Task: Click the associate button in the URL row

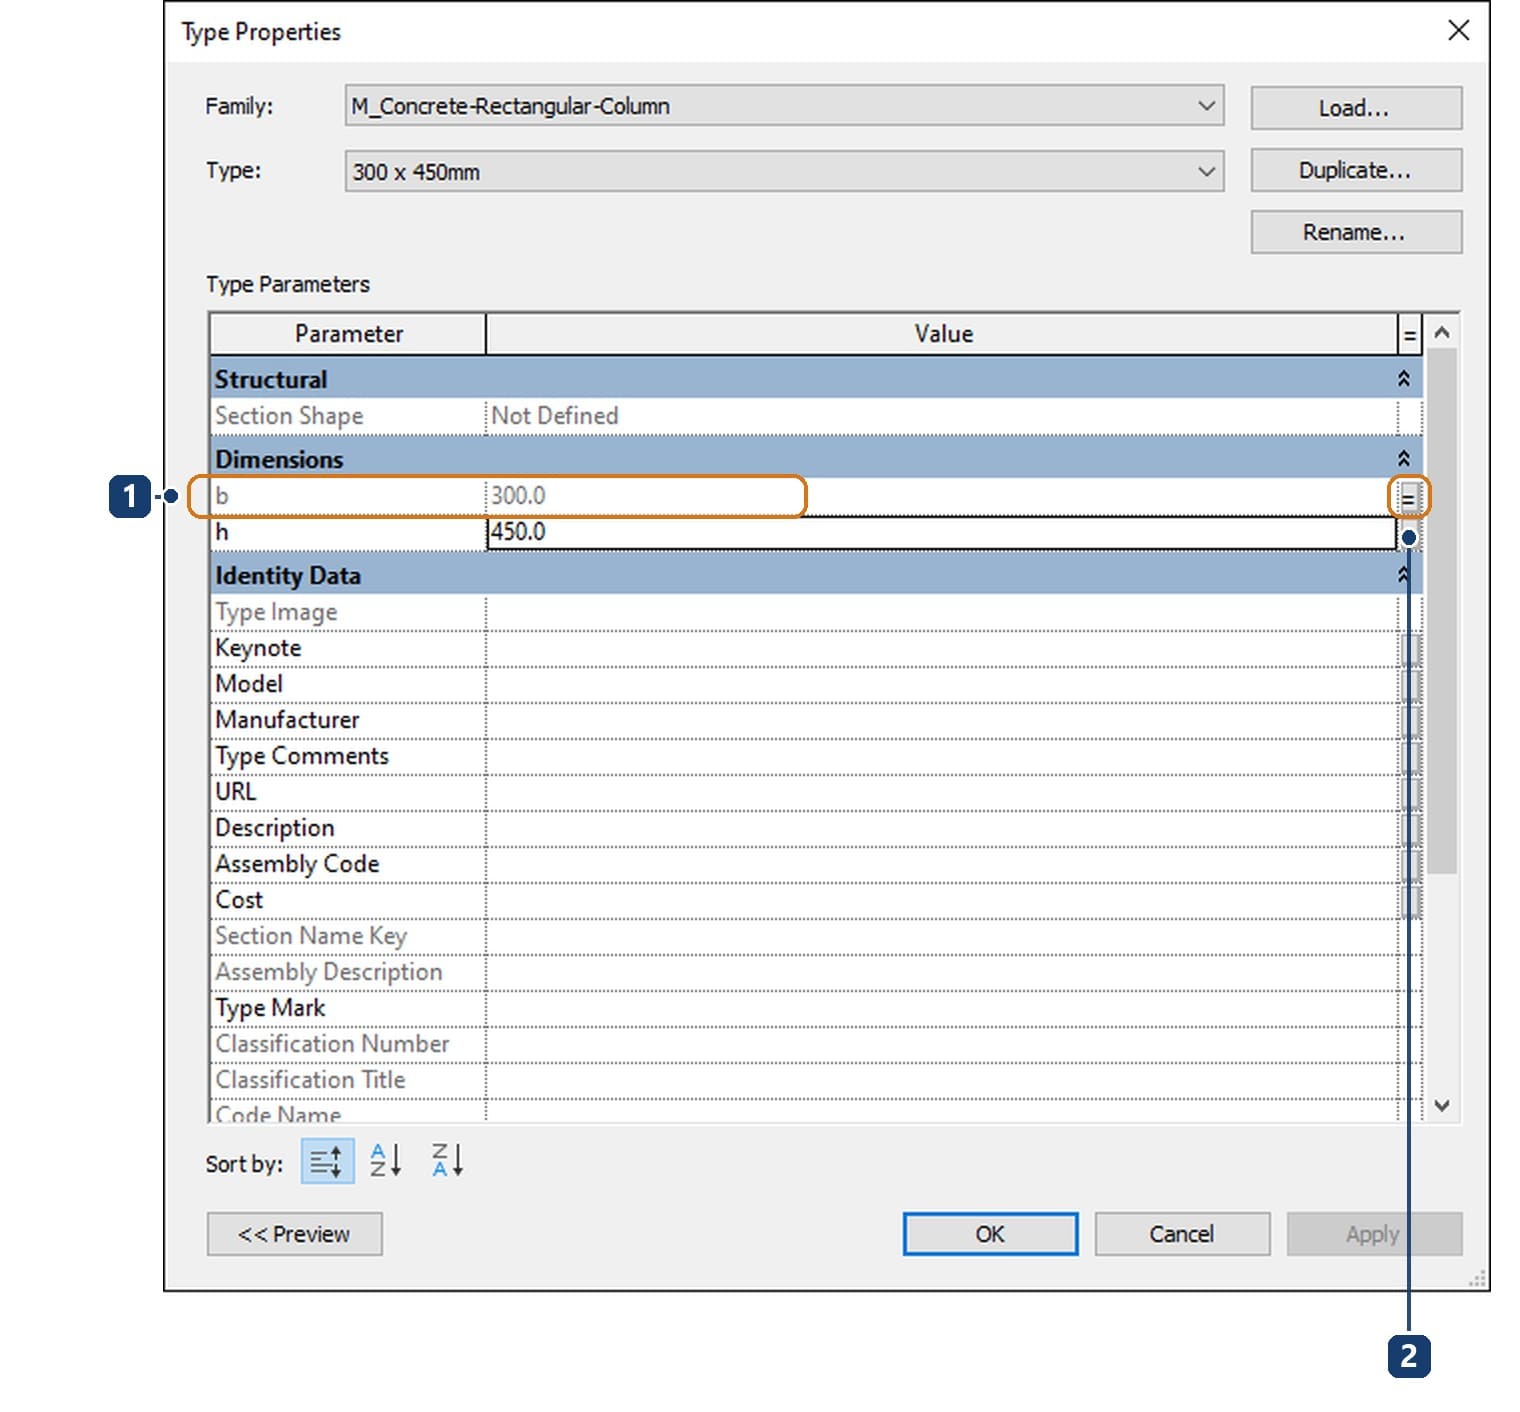Action: pos(1410,793)
